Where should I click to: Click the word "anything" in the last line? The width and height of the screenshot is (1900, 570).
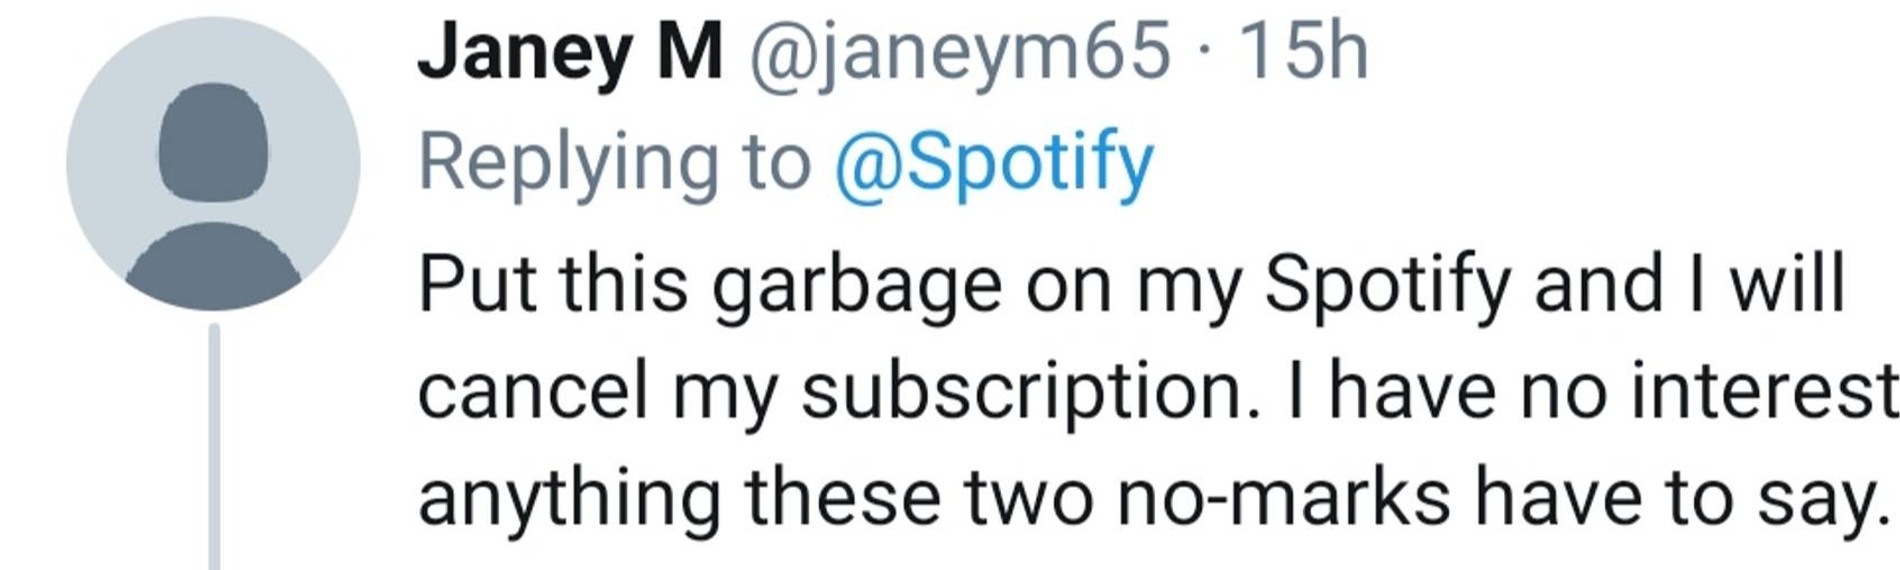tap(569, 498)
